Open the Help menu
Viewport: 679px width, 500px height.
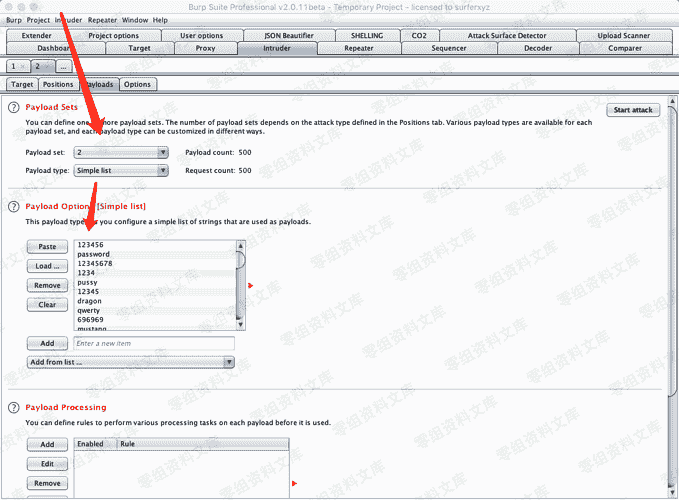[x=160, y=19]
